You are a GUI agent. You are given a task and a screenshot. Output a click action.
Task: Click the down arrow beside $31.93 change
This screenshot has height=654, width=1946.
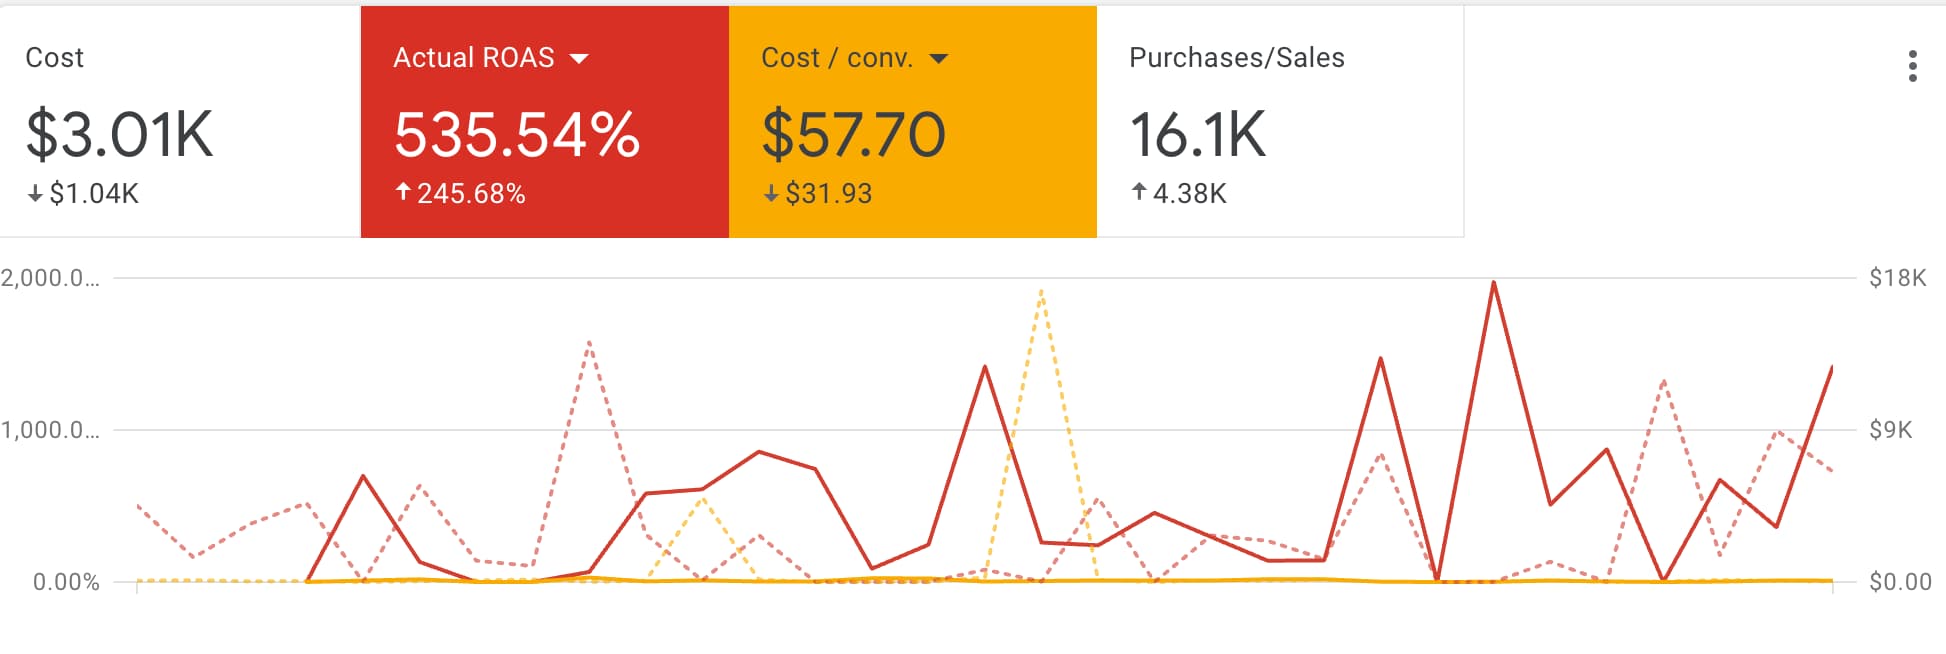771,194
